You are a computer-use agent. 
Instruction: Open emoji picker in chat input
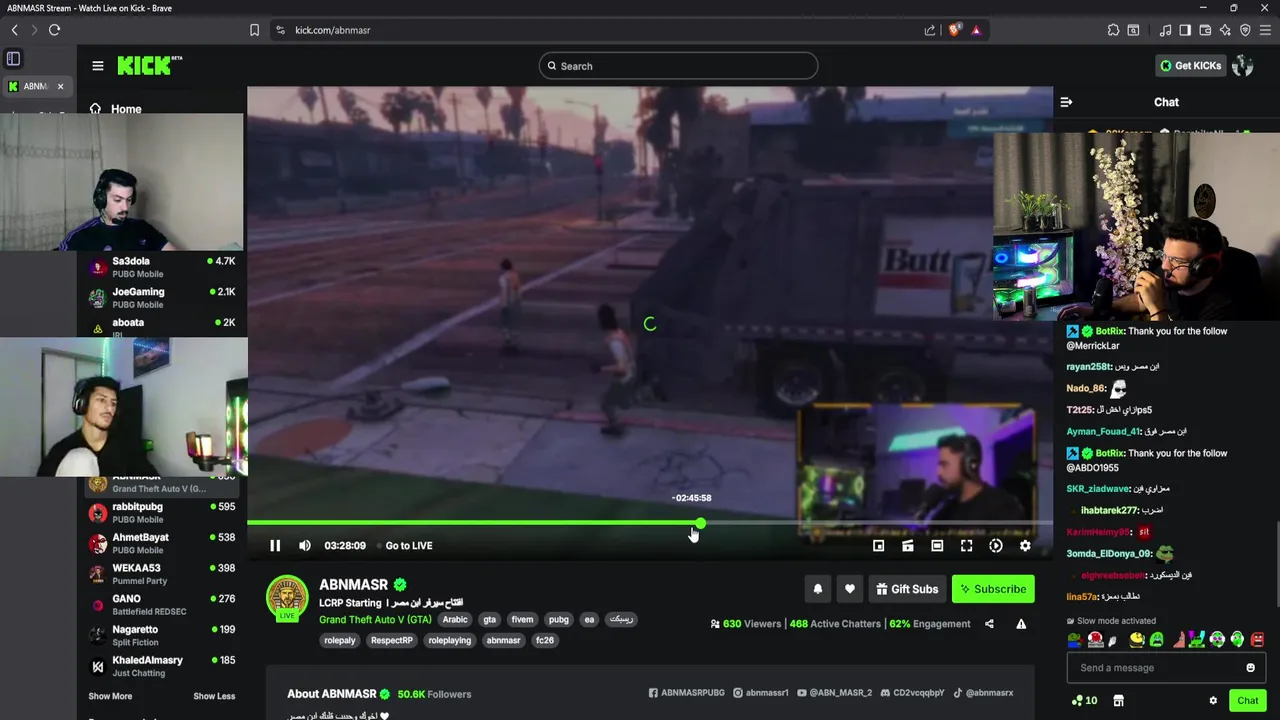(x=1250, y=668)
